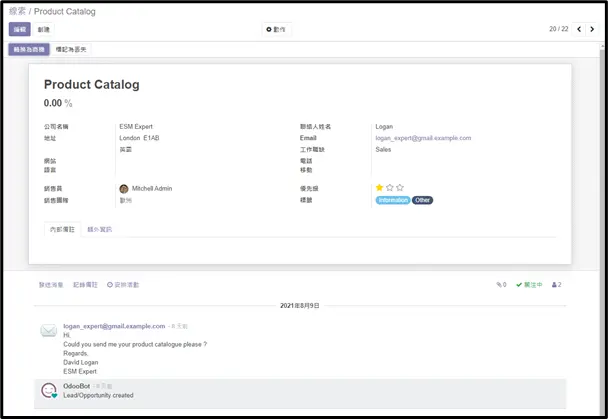Go to the previous record arrow
608x419 pixels.
(x=579, y=29)
